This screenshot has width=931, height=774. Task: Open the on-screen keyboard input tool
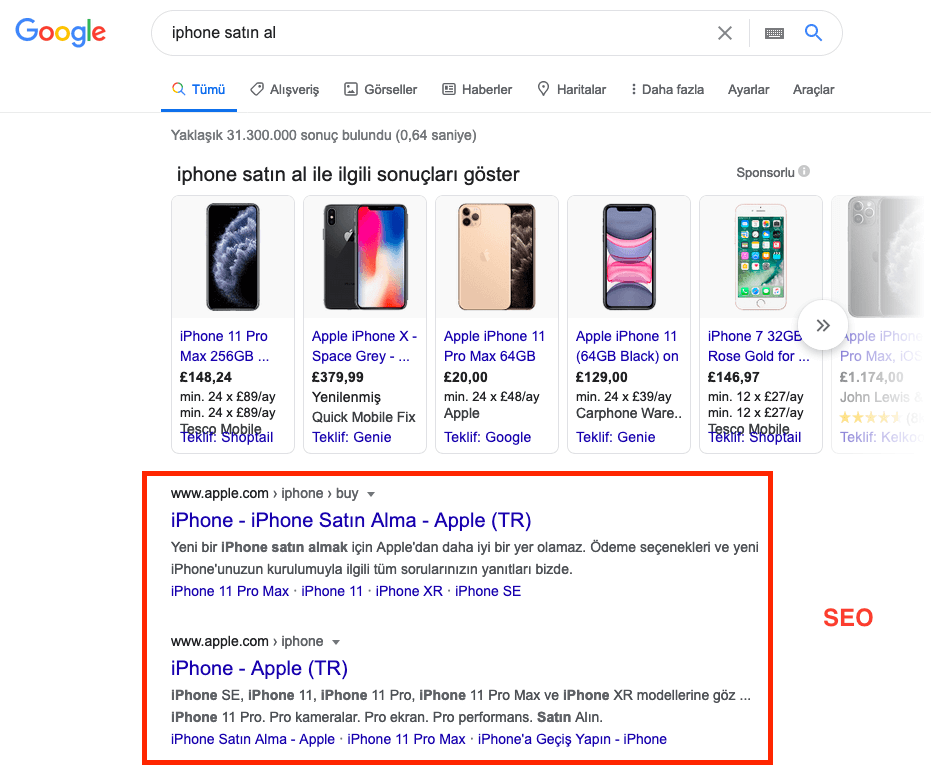click(x=774, y=33)
